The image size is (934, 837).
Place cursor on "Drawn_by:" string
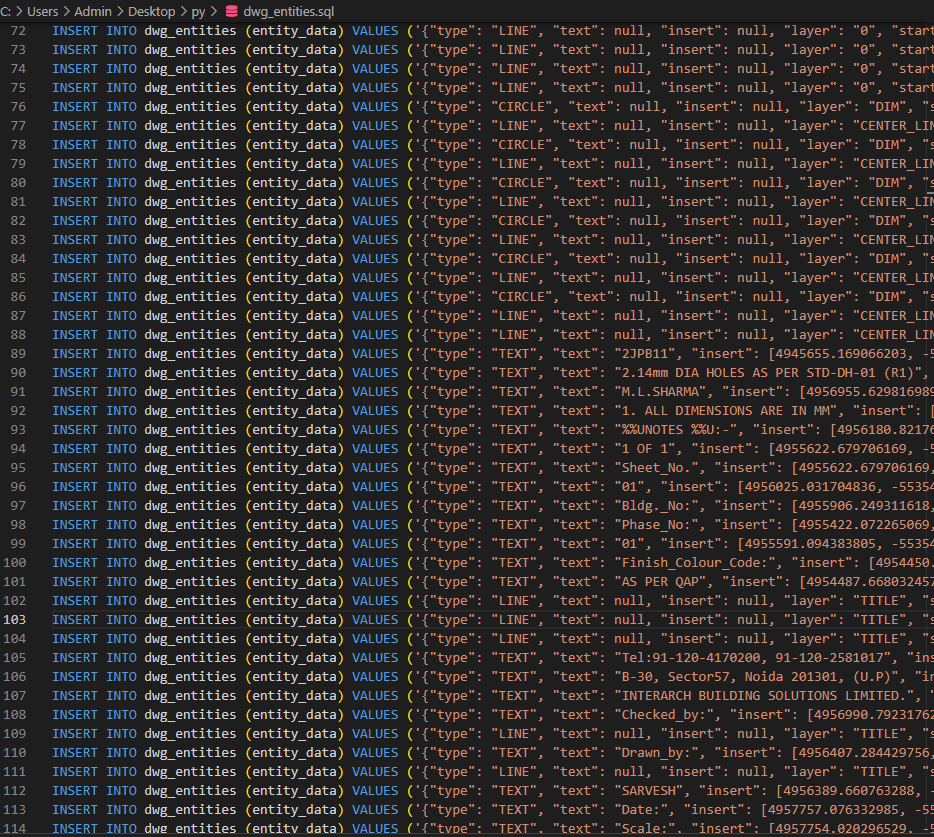point(660,752)
